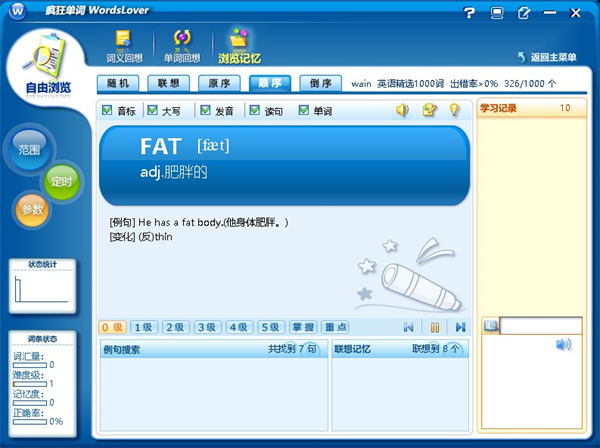The width and height of the screenshot is (600, 448).
Task: Play audio with the lower-right speaker icon
Action: (x=563, y=345)
